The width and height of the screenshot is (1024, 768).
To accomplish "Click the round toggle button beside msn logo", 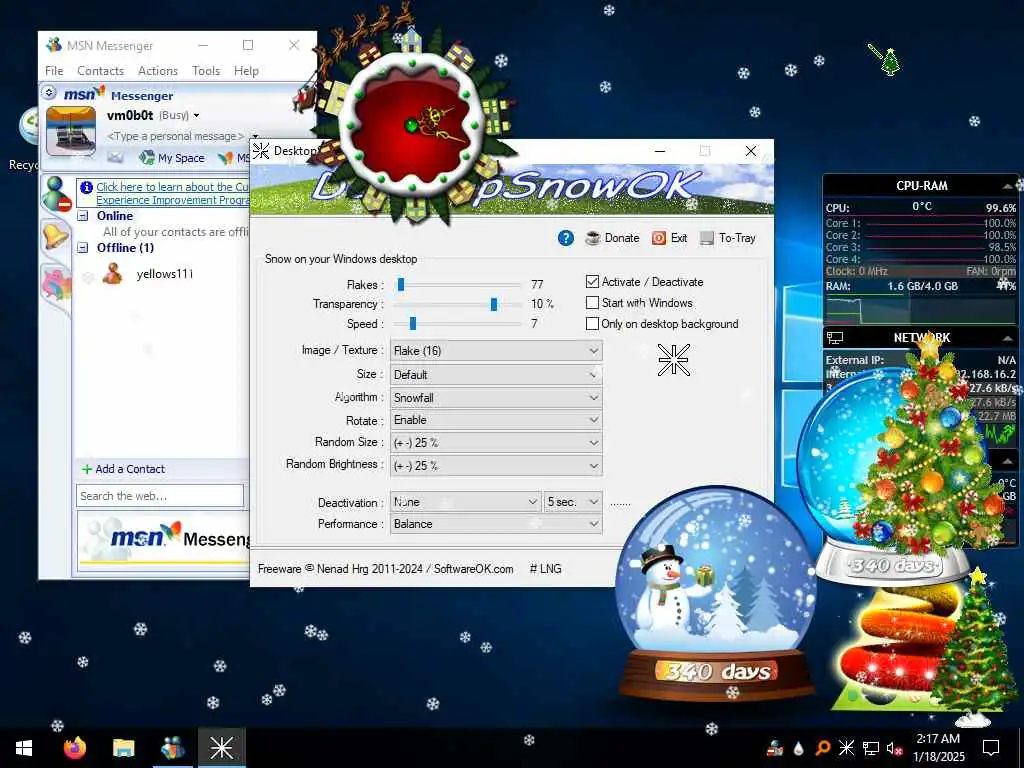I will tap(49, 93).
